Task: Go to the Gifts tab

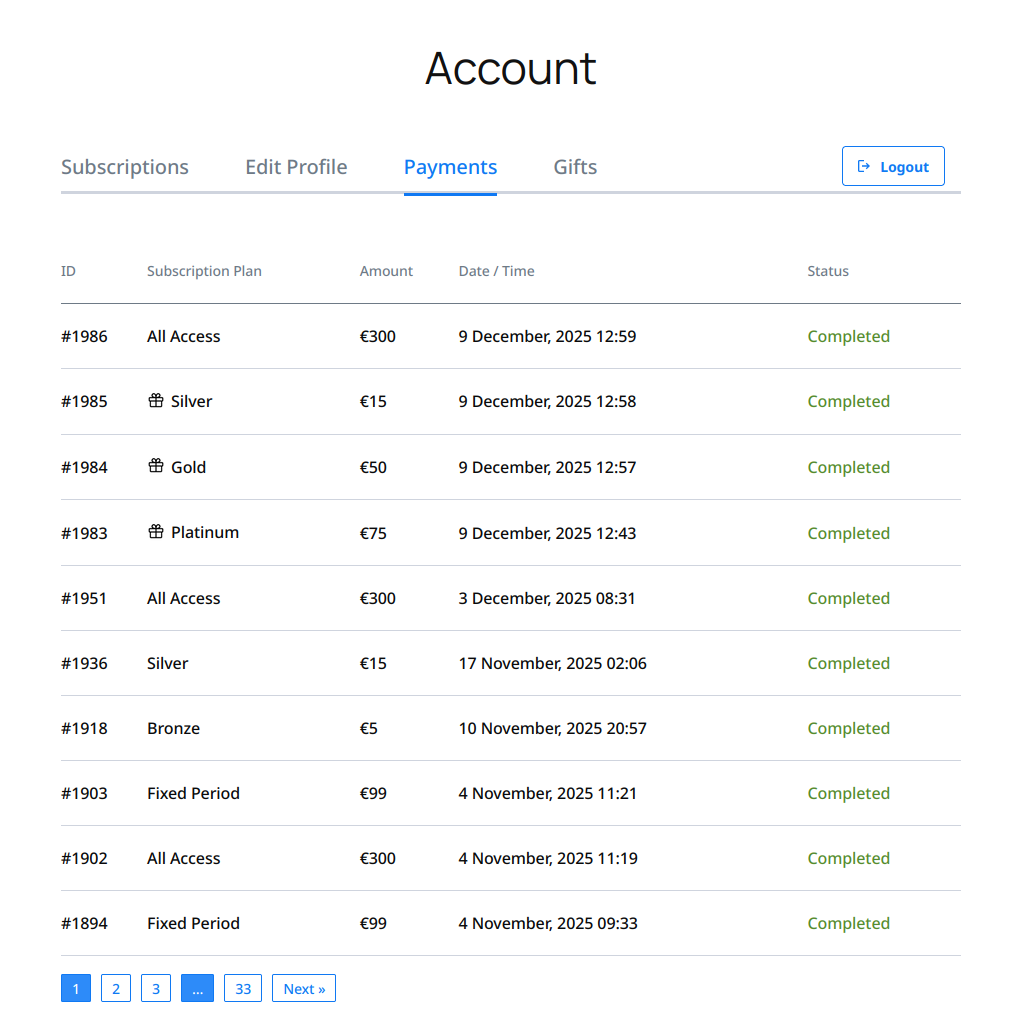Action: pos(575,167)
